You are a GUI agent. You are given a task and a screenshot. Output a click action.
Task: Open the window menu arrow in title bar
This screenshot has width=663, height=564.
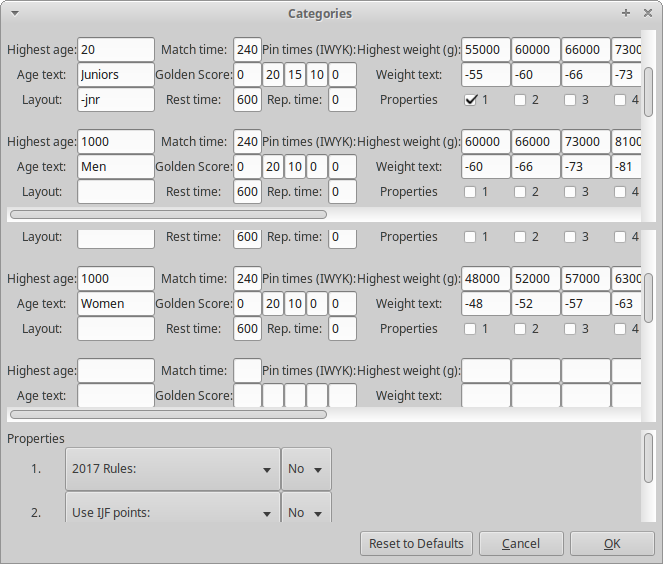coord(13,14)
